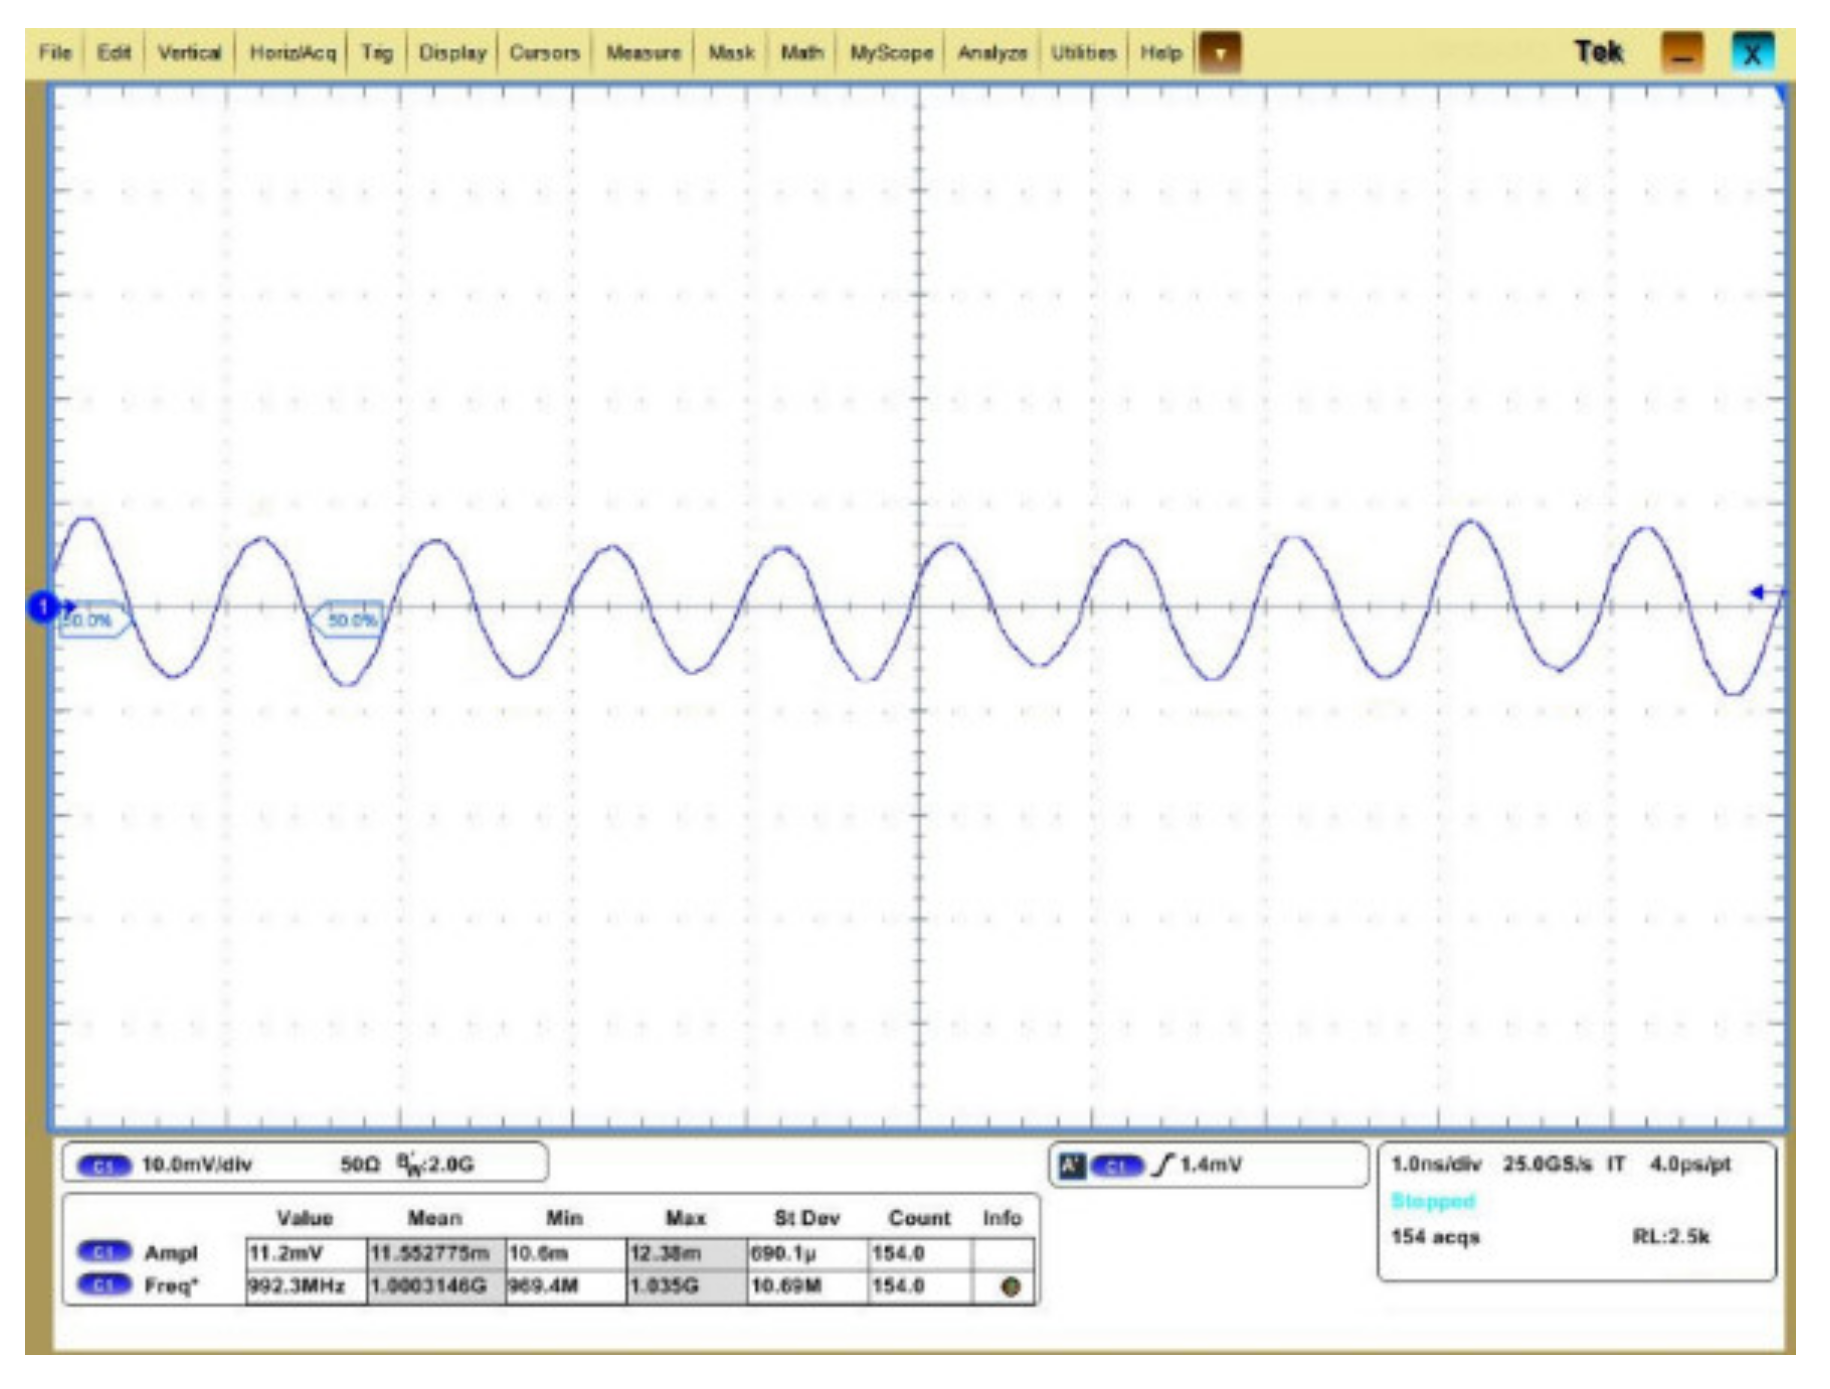Screen dimensions: 1830x1389
Task: Open the Help menu
Action: 1160,53
